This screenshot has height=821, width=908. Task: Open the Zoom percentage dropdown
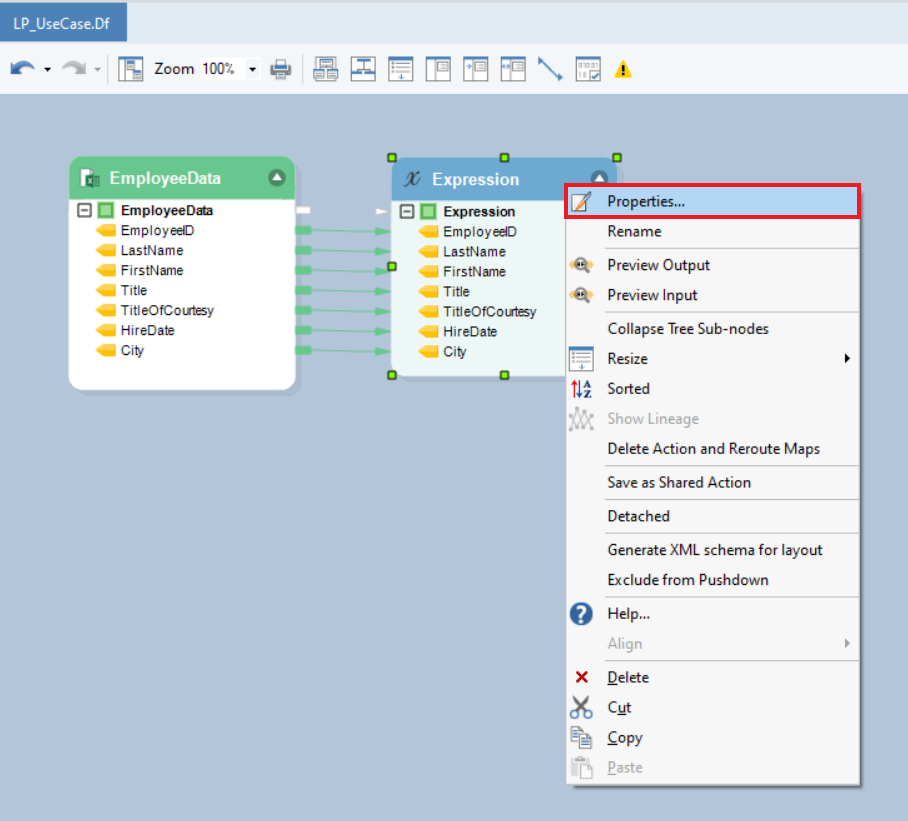[x=252, y=69]
